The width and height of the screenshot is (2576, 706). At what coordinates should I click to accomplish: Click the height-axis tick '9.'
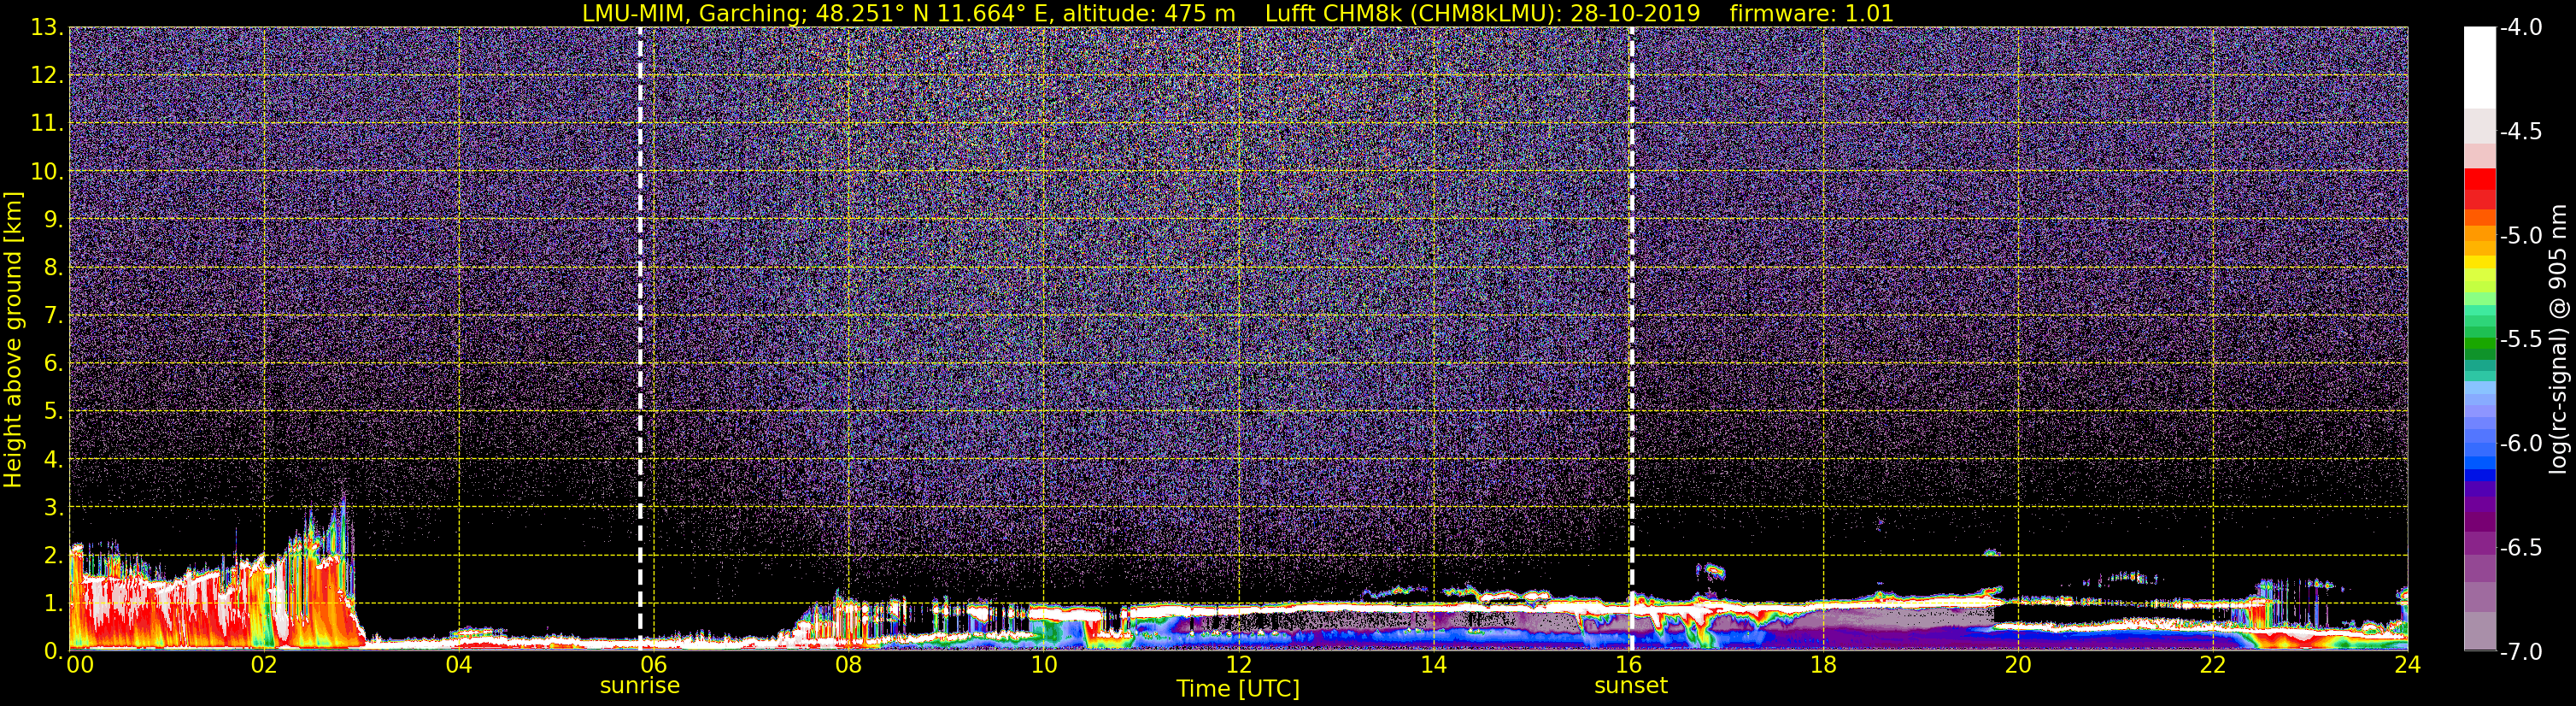[x=54, y=219]
